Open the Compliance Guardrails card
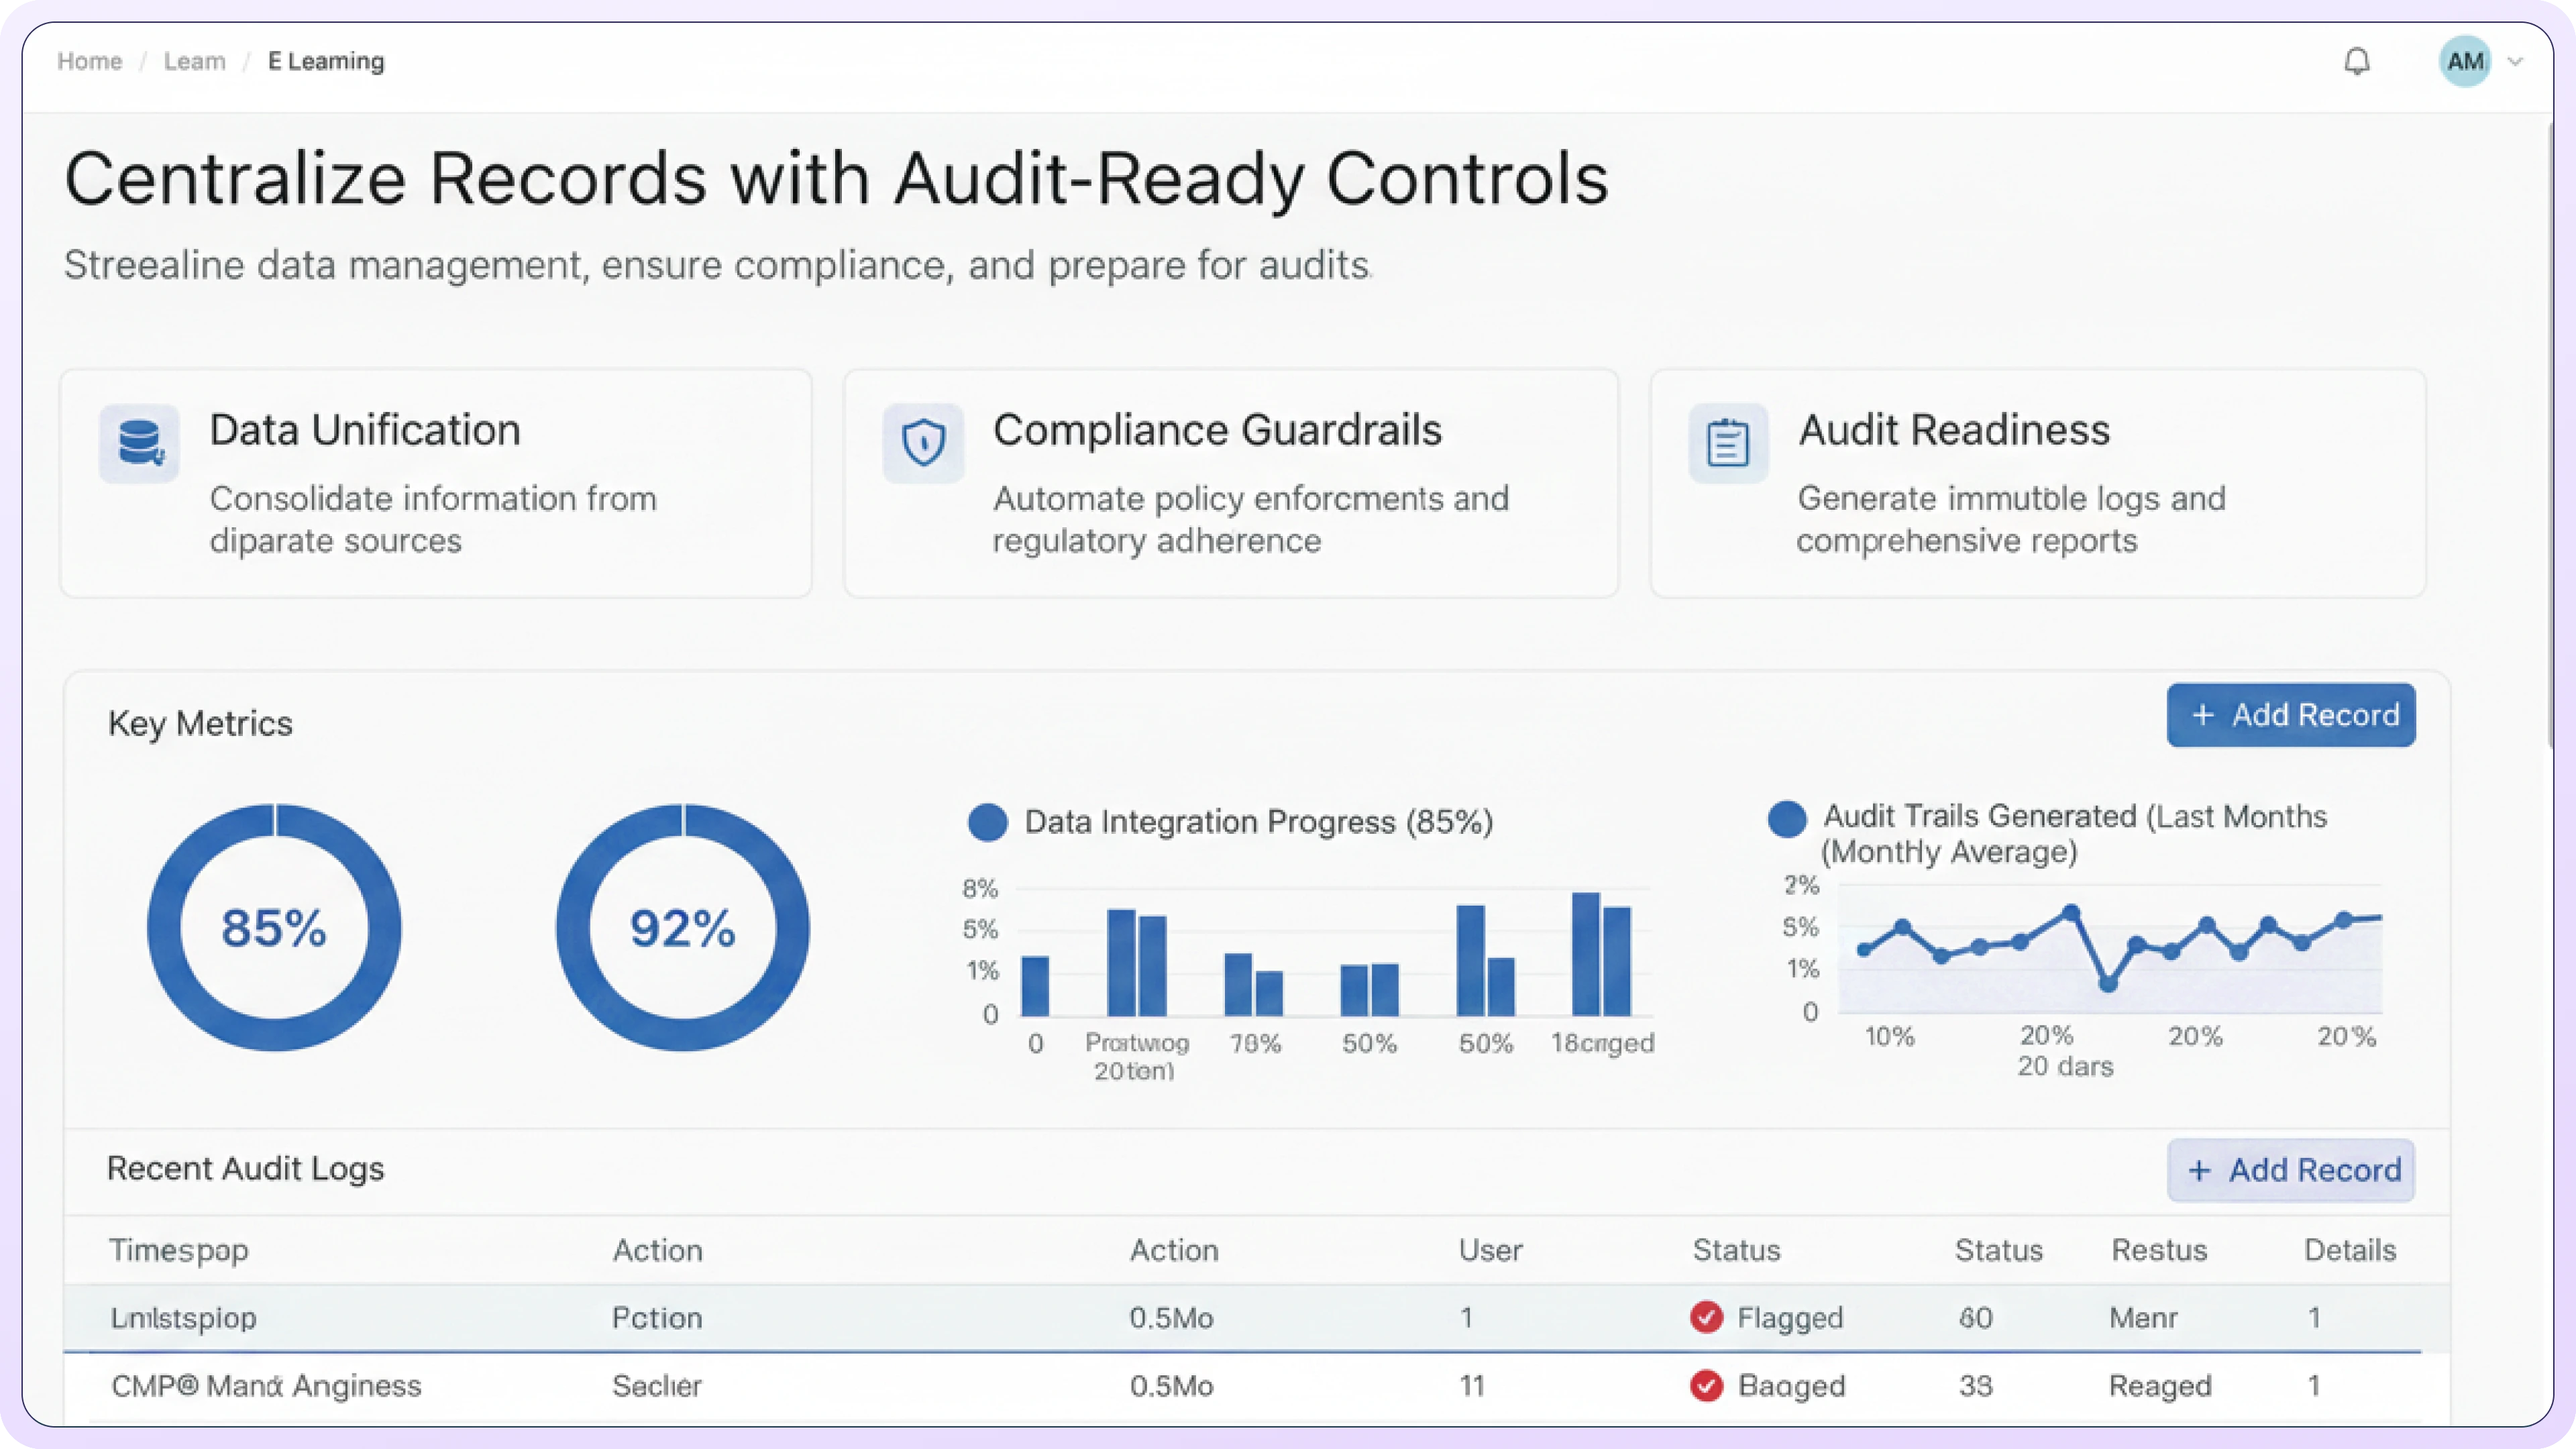Screen dimensions: 2576x1449 [1230, 483]
